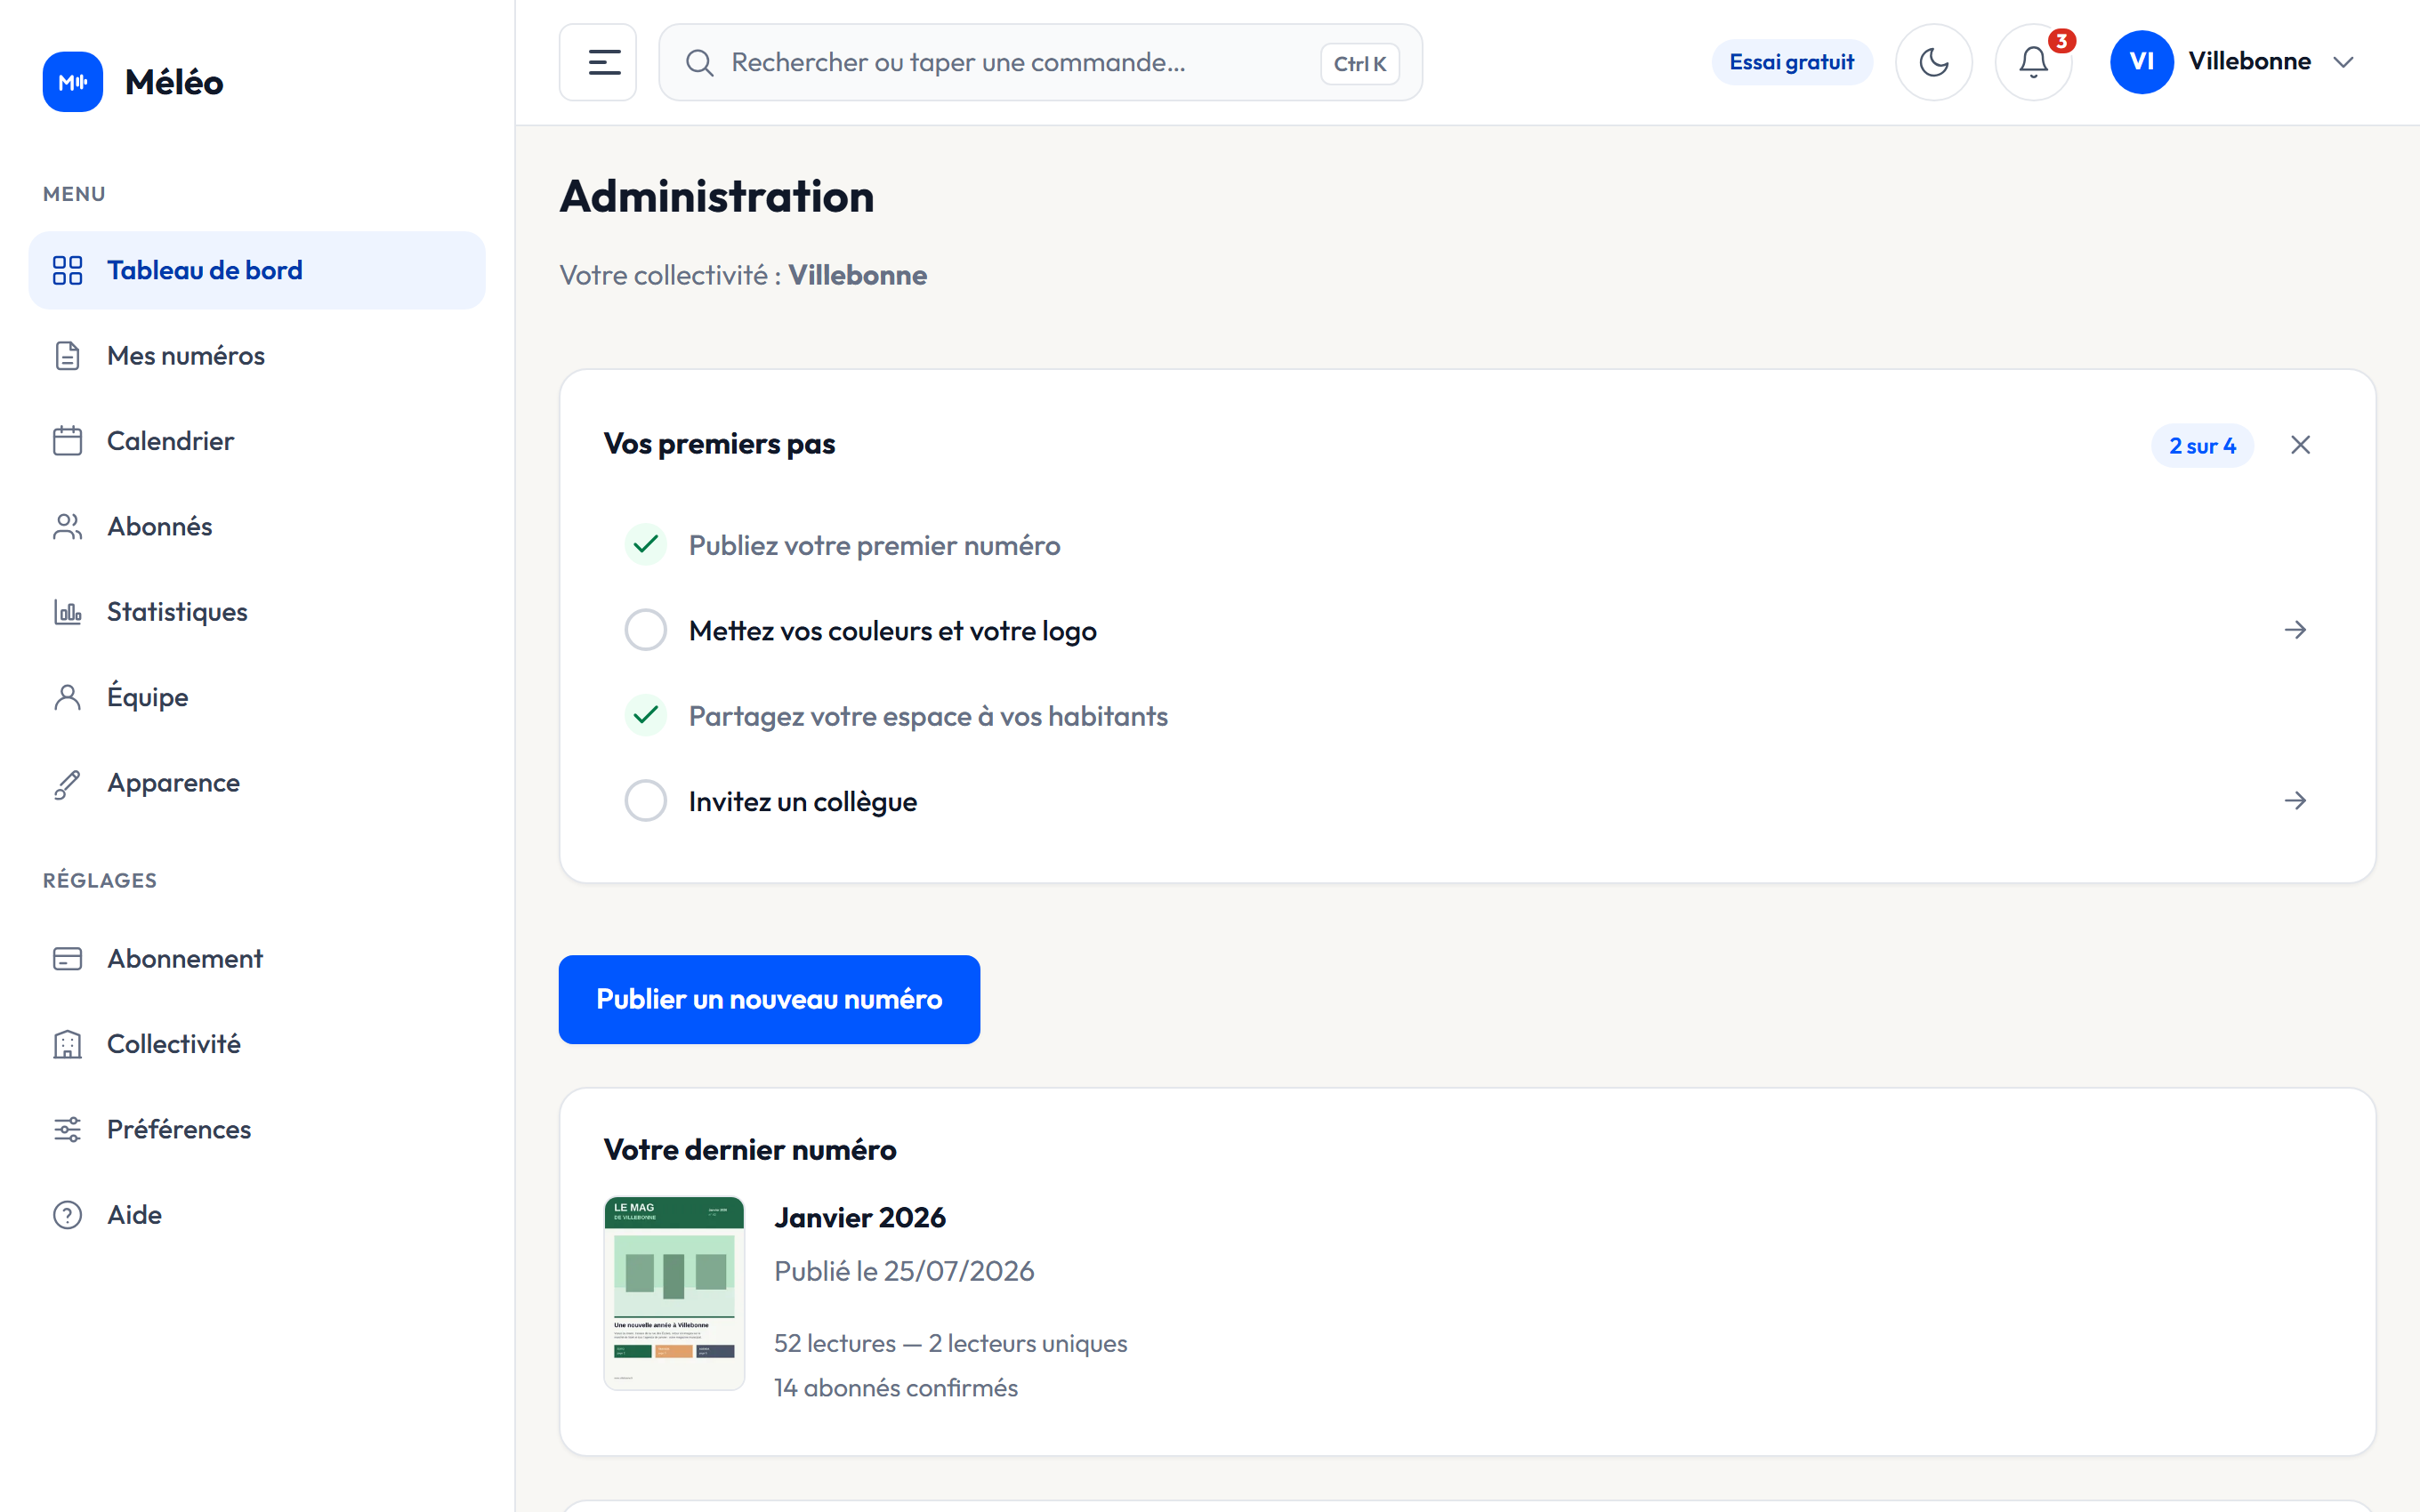Click the Administration page heading
The image size is (2420, 1512).
(x=717, y=196)
